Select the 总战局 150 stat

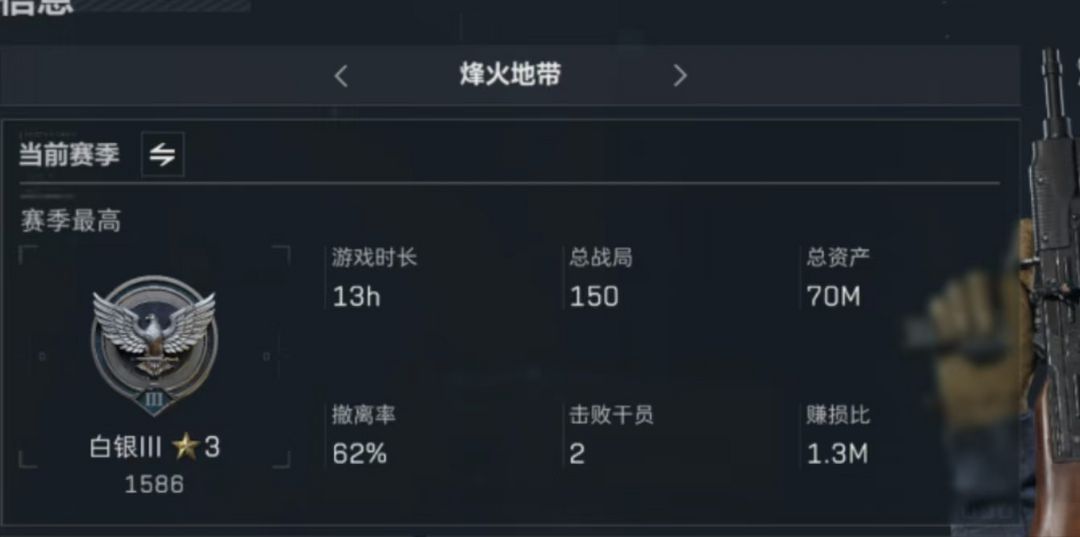pos(601,277)
